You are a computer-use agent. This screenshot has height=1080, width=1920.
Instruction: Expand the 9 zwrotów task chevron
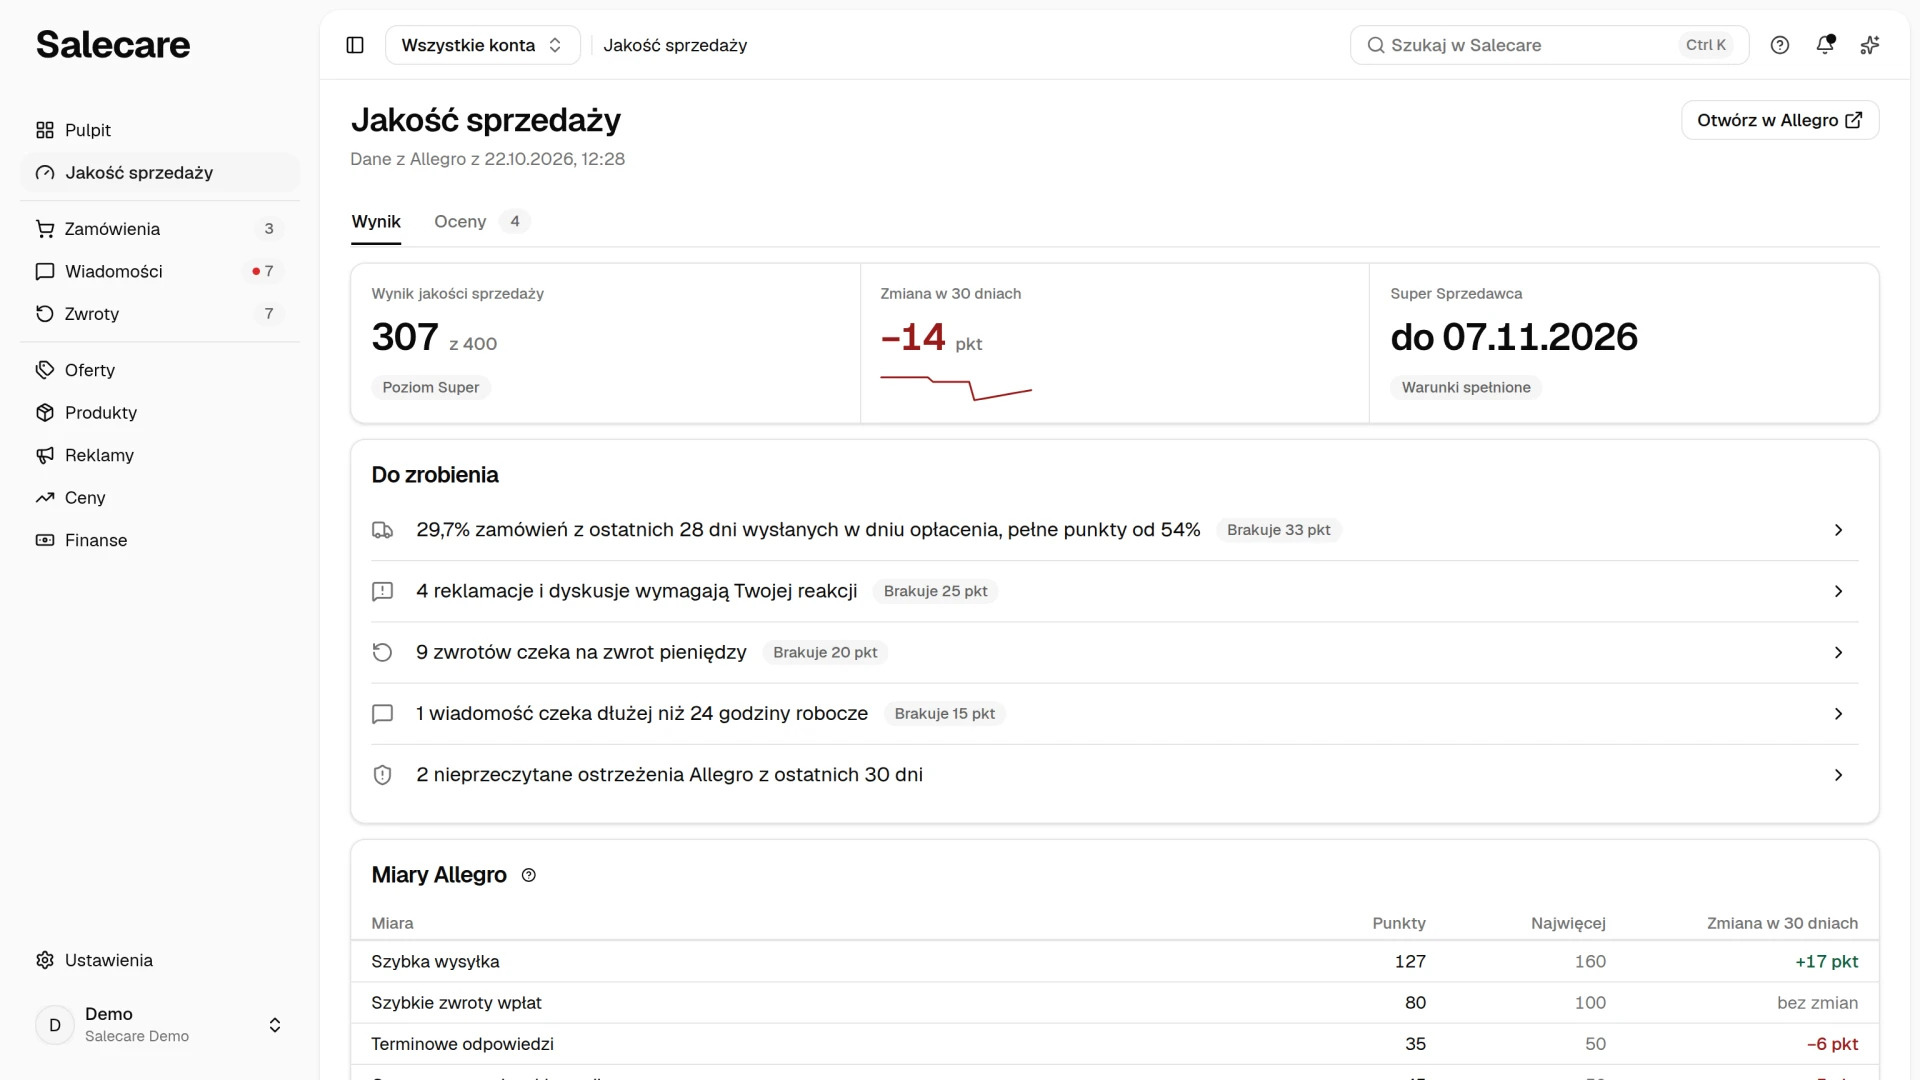[x=1838, y=653]
